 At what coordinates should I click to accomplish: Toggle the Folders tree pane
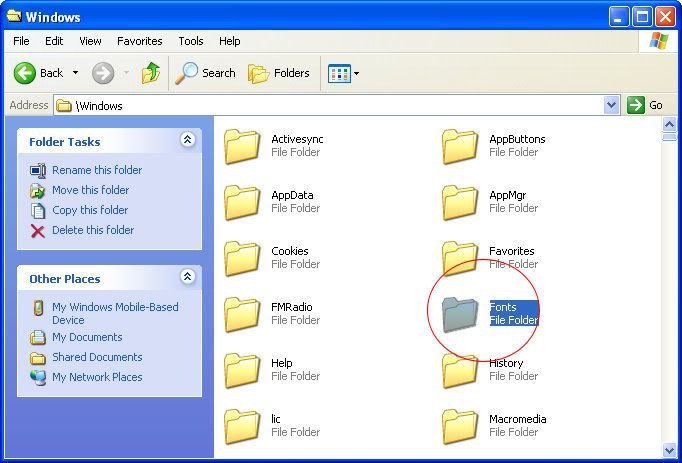[x=279, y=73]
